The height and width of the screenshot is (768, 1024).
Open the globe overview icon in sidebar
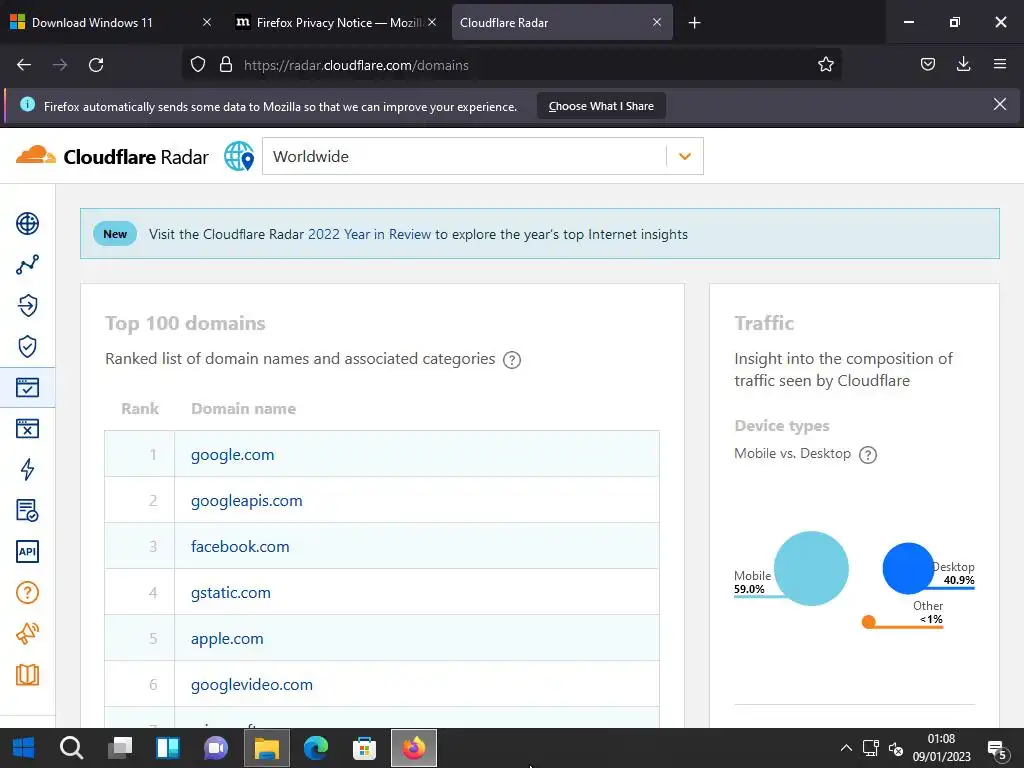tap(27, 223)
